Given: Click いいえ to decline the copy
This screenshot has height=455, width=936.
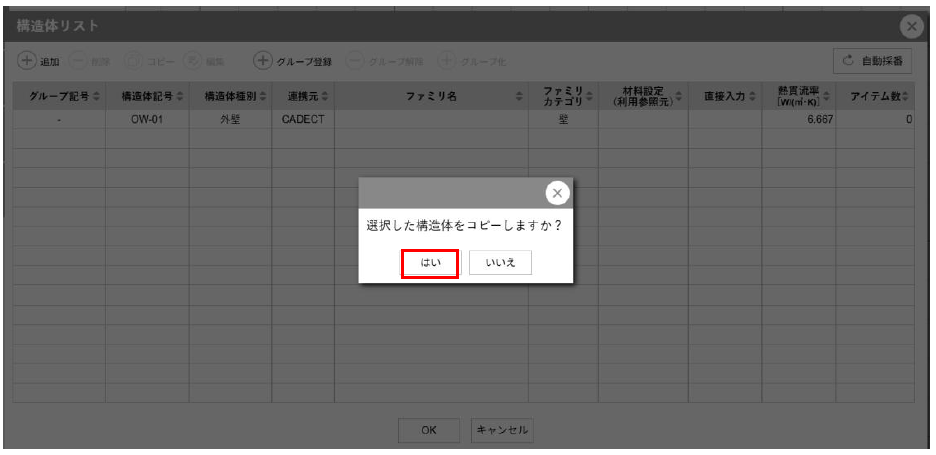Looking at the screenshot, I should tap(500, 263).
